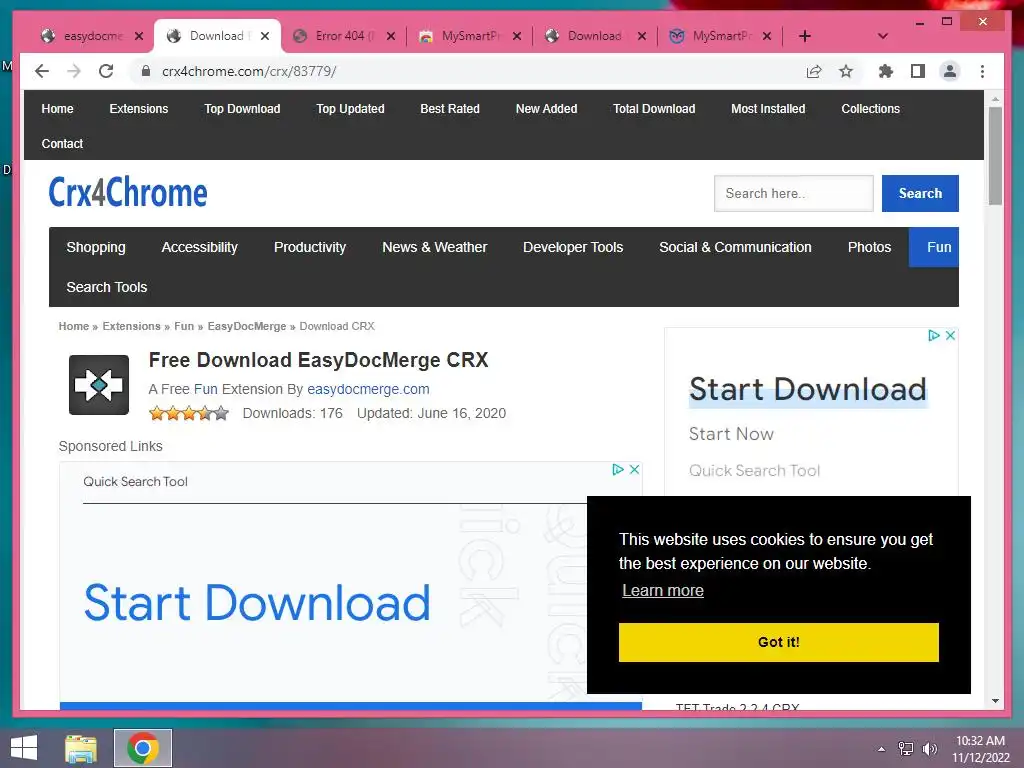Open Developer Tools category
The image size is (1024, 768).
point(573,247)
